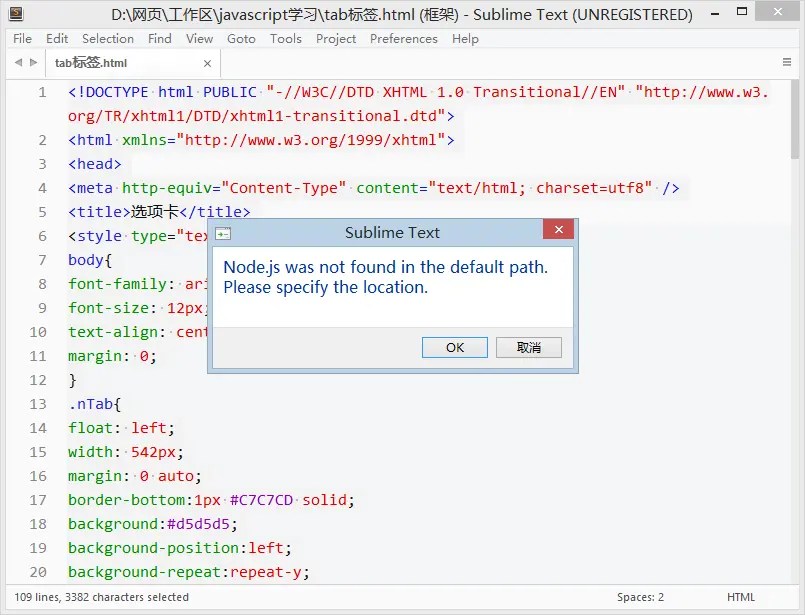
Task: Open the Selection menu
Action: 108,38
